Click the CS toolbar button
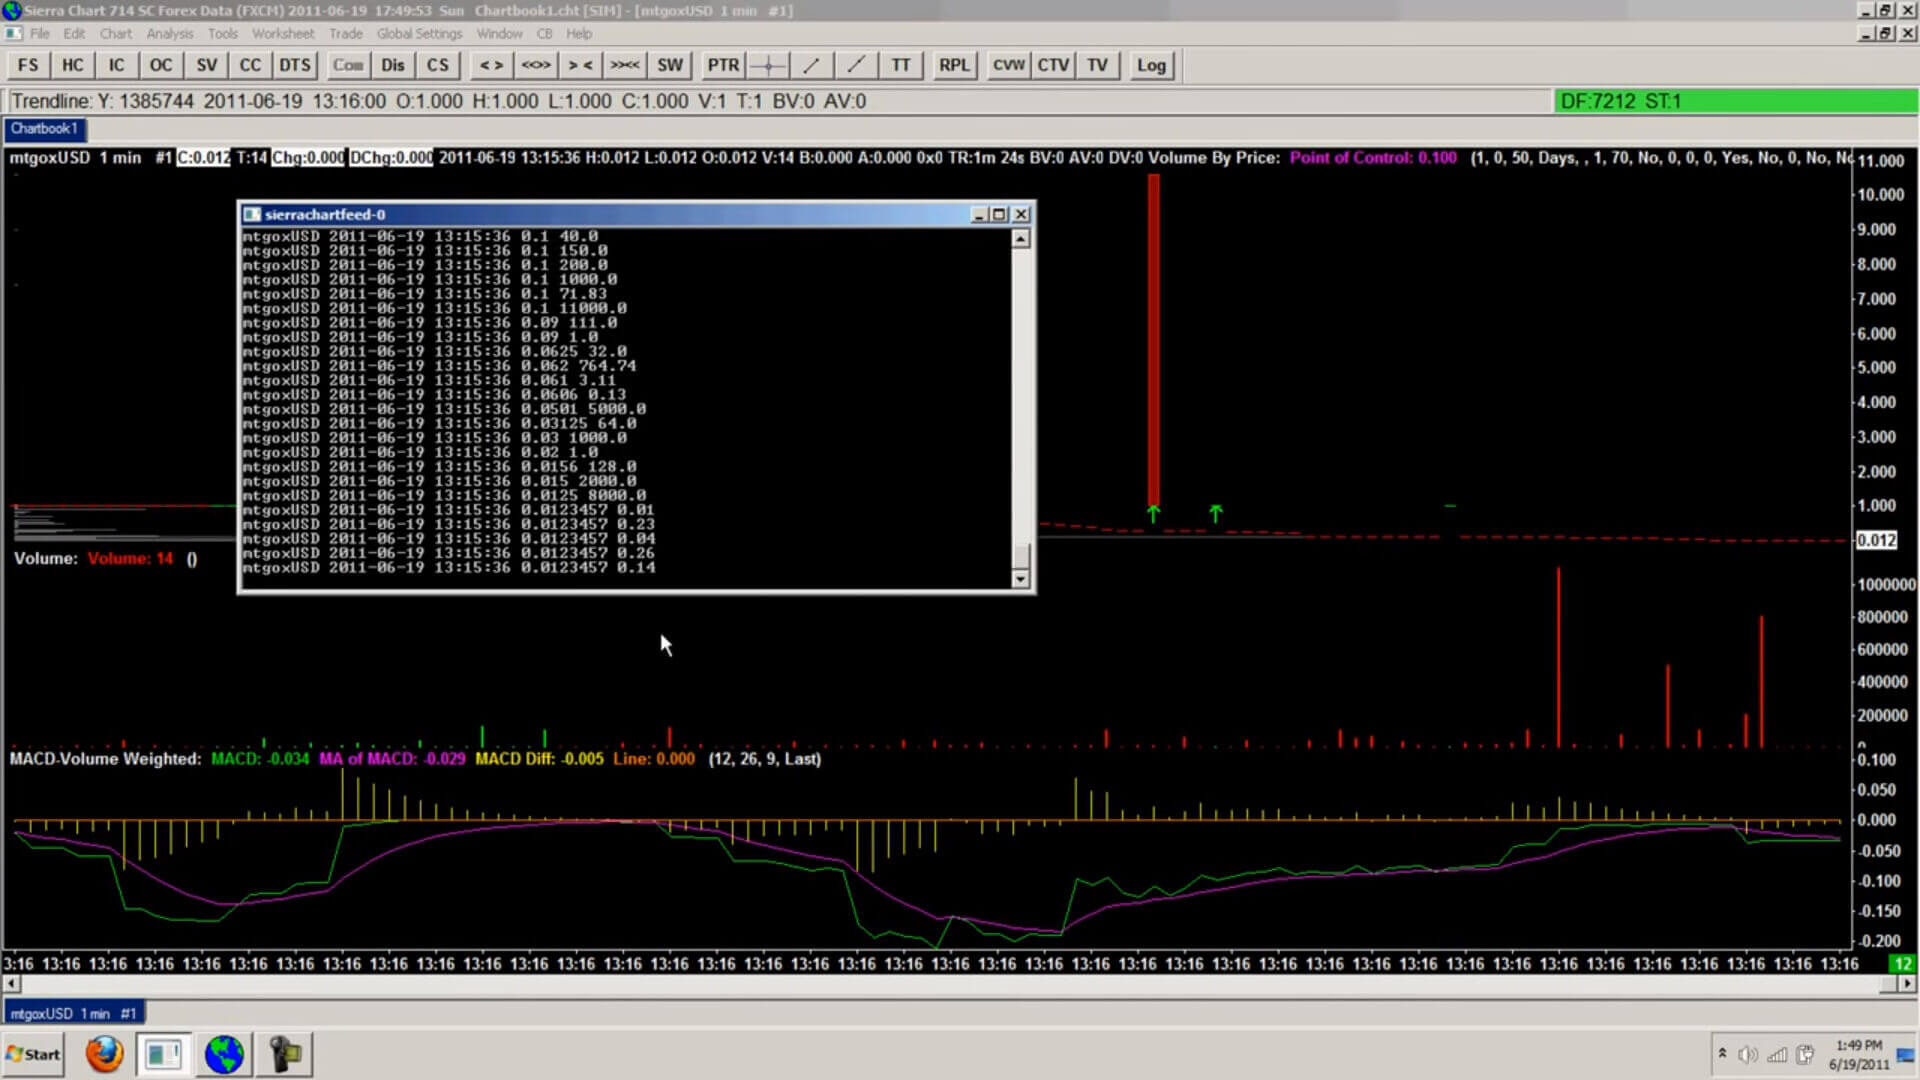The image size is (1920, 1080). (x=437, y=65)
